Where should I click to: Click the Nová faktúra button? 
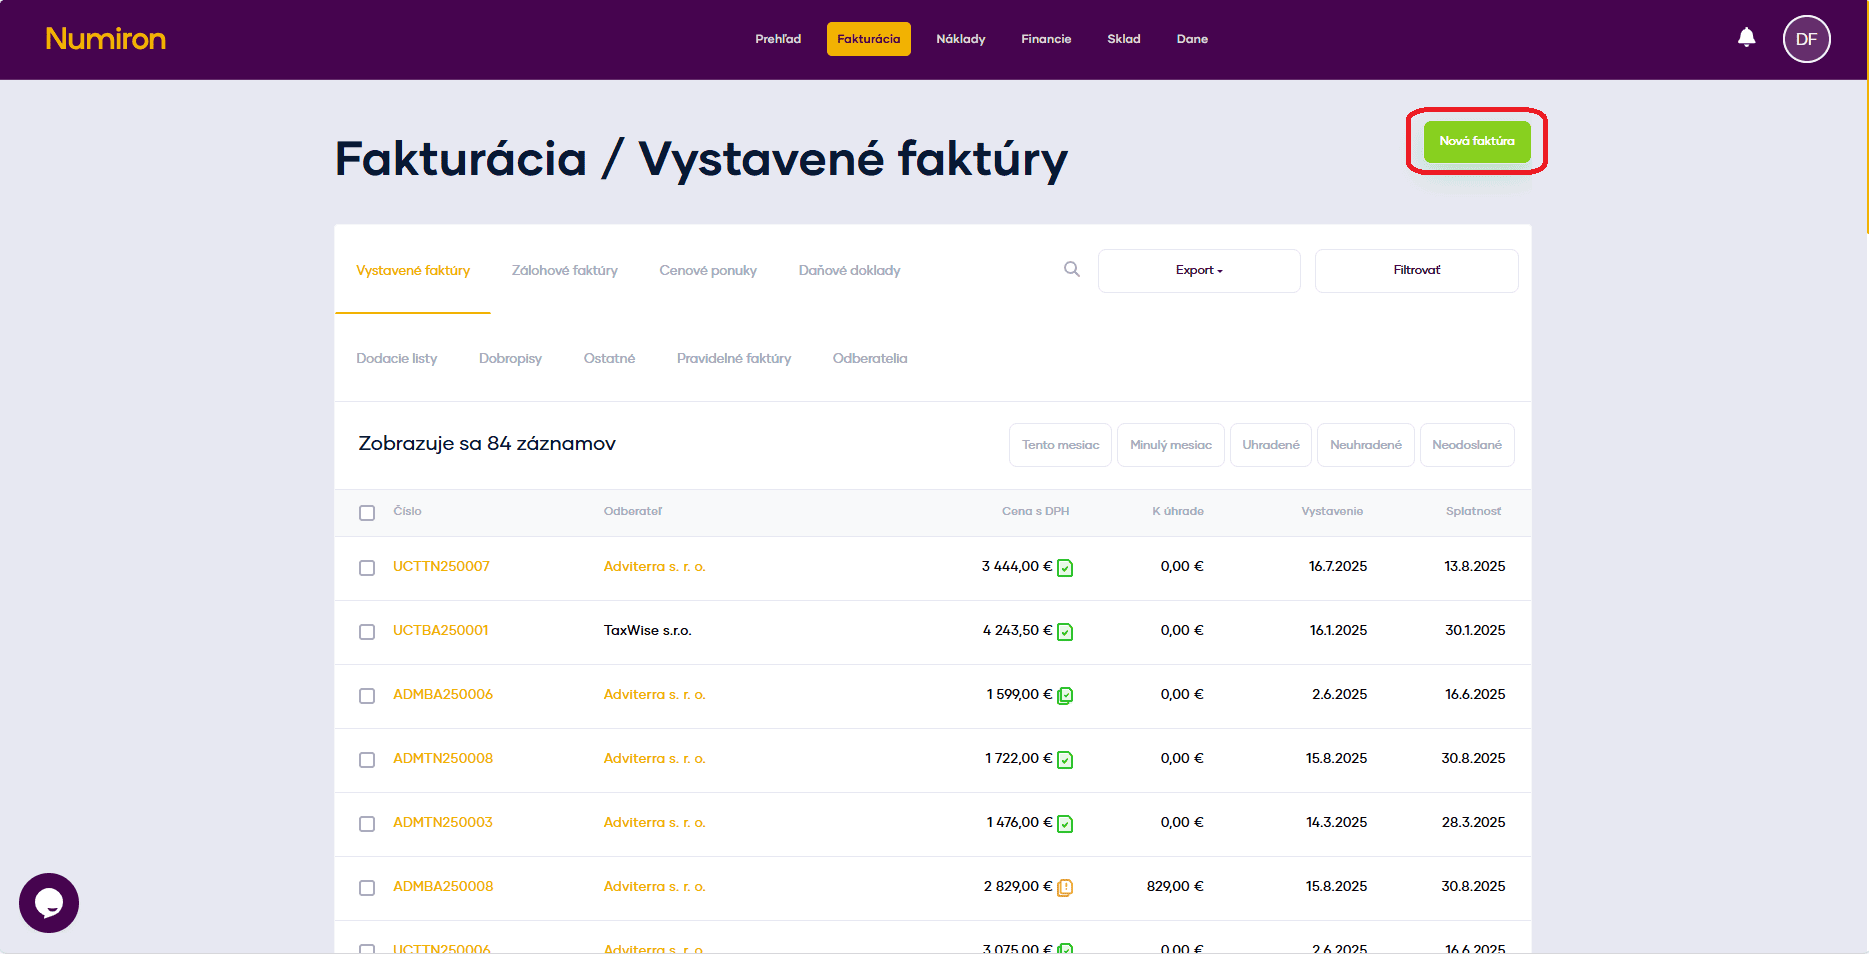click(1477, 141)
